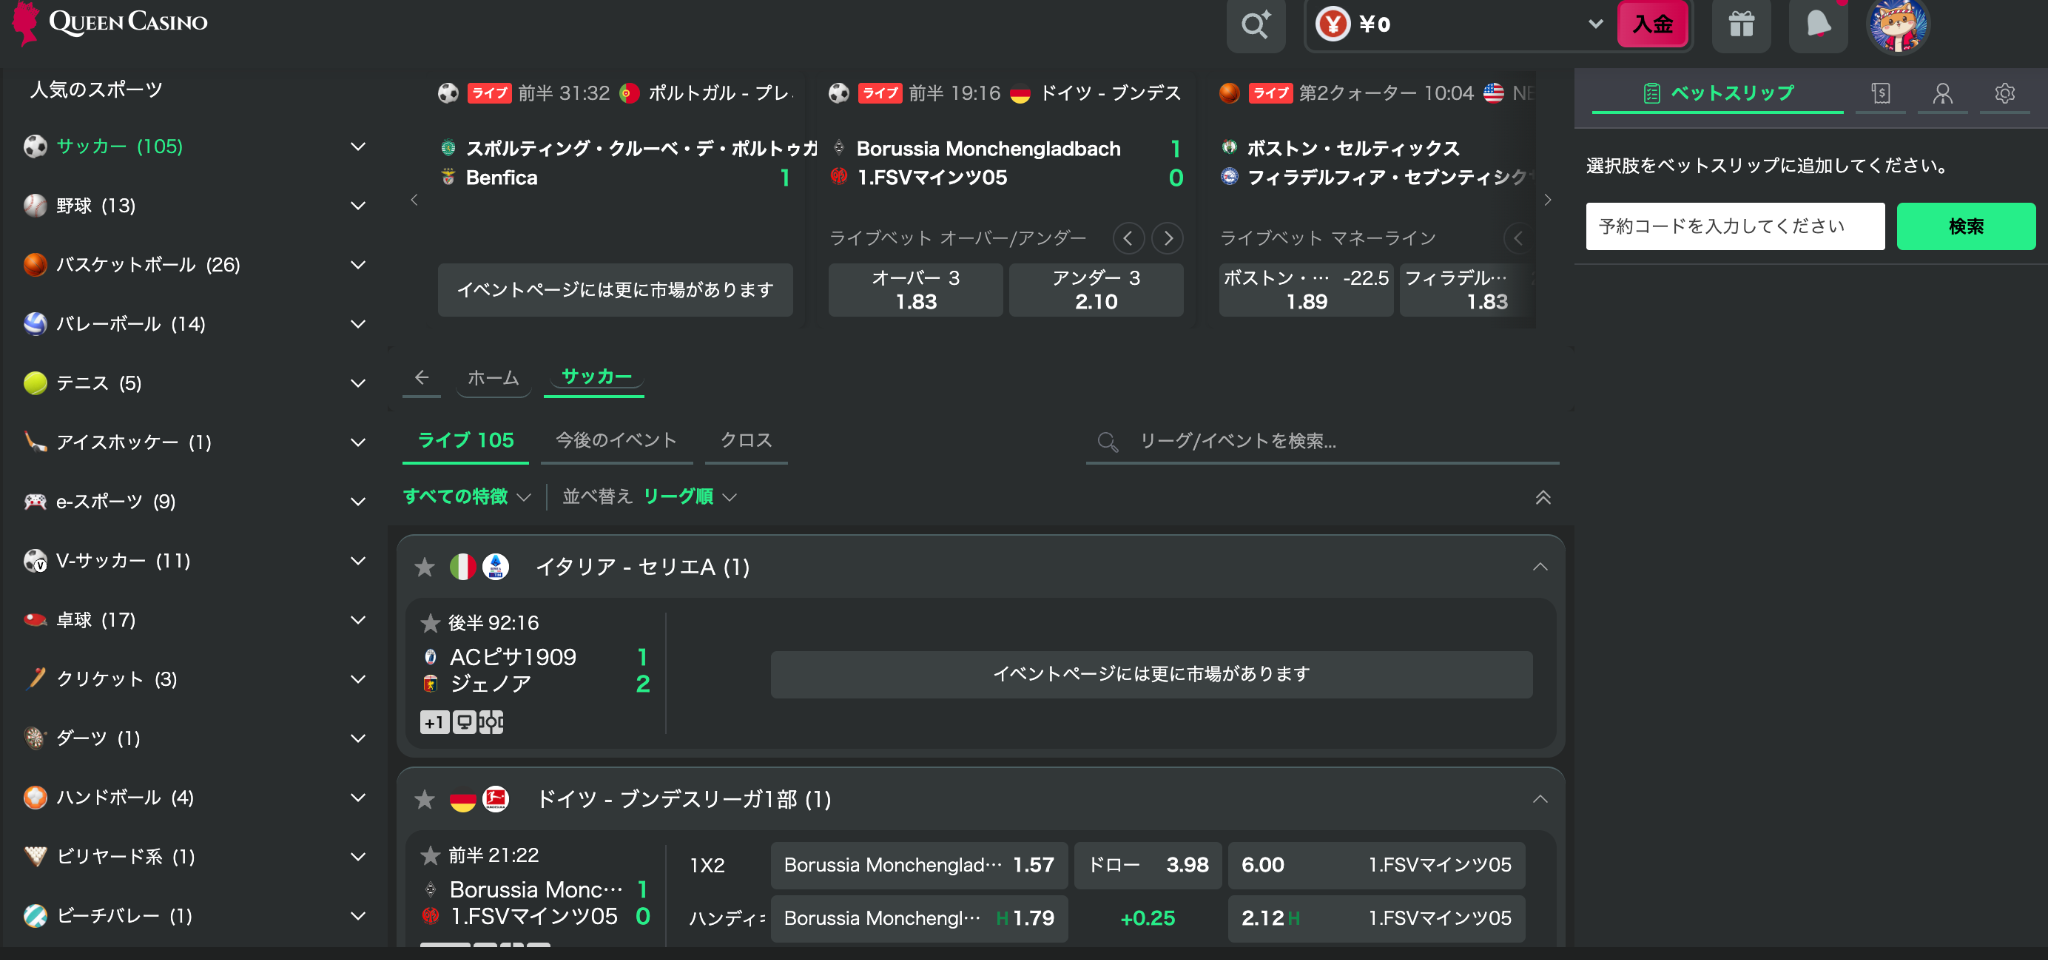Click the gamepad icon beside e-スポーツ (9)
The width and height of the screenshot is (2048, 960).
click(35, 501)
